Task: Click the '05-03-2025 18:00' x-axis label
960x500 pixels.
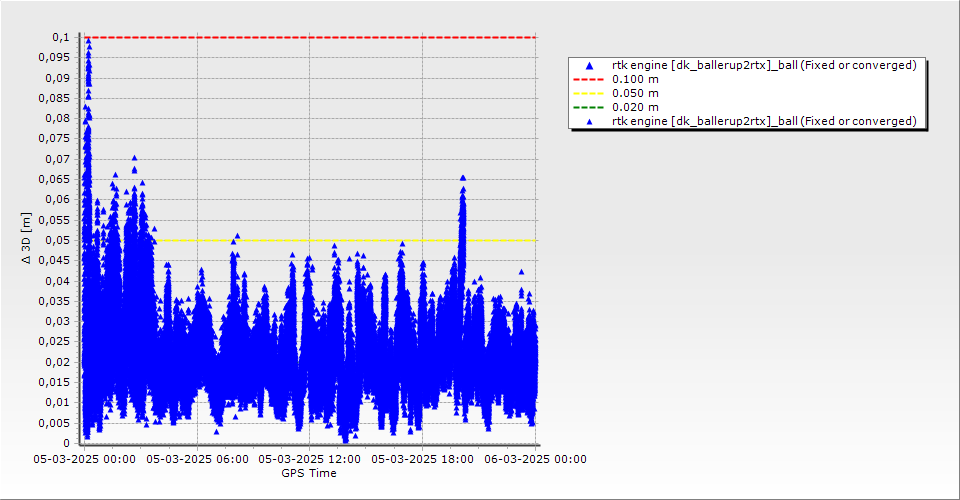Action: pos(422,459)
